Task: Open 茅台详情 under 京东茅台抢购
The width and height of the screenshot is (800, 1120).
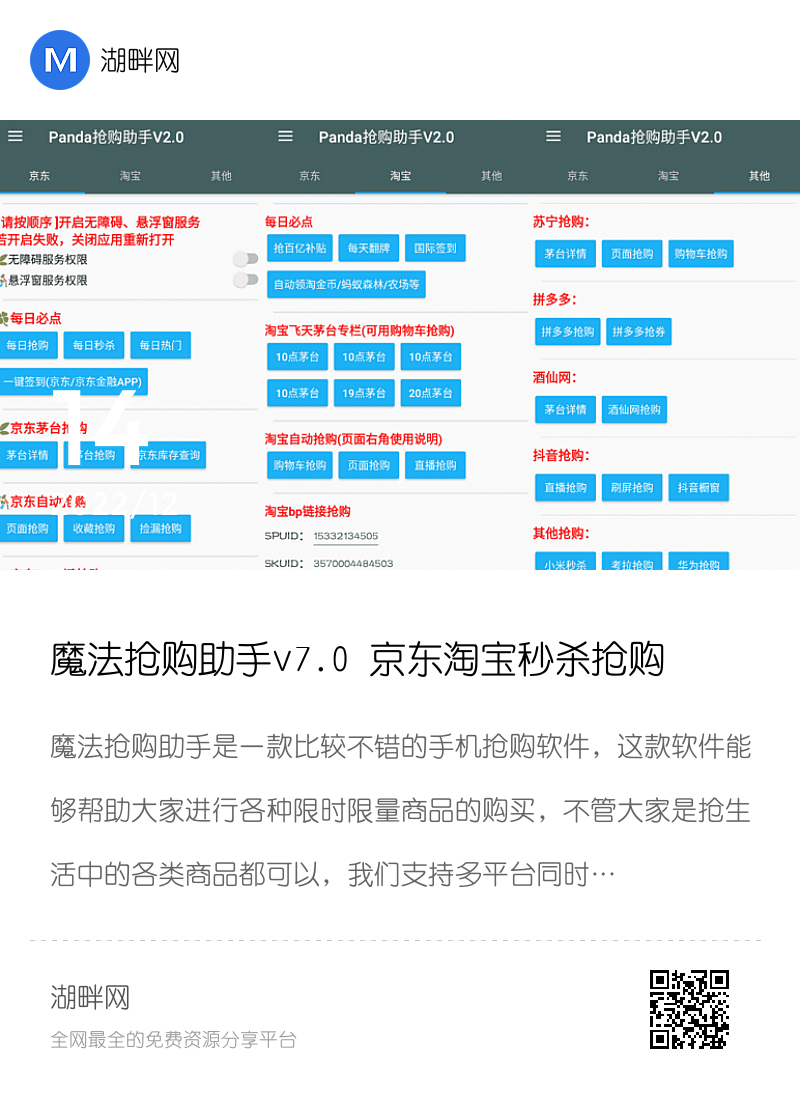Action: coord(28,455)
